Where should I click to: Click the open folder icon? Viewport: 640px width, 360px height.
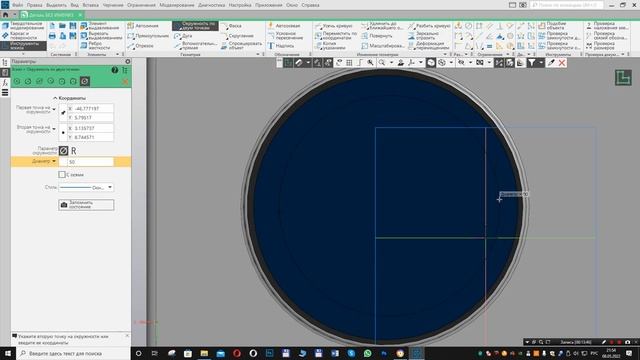tap(62, 26)
